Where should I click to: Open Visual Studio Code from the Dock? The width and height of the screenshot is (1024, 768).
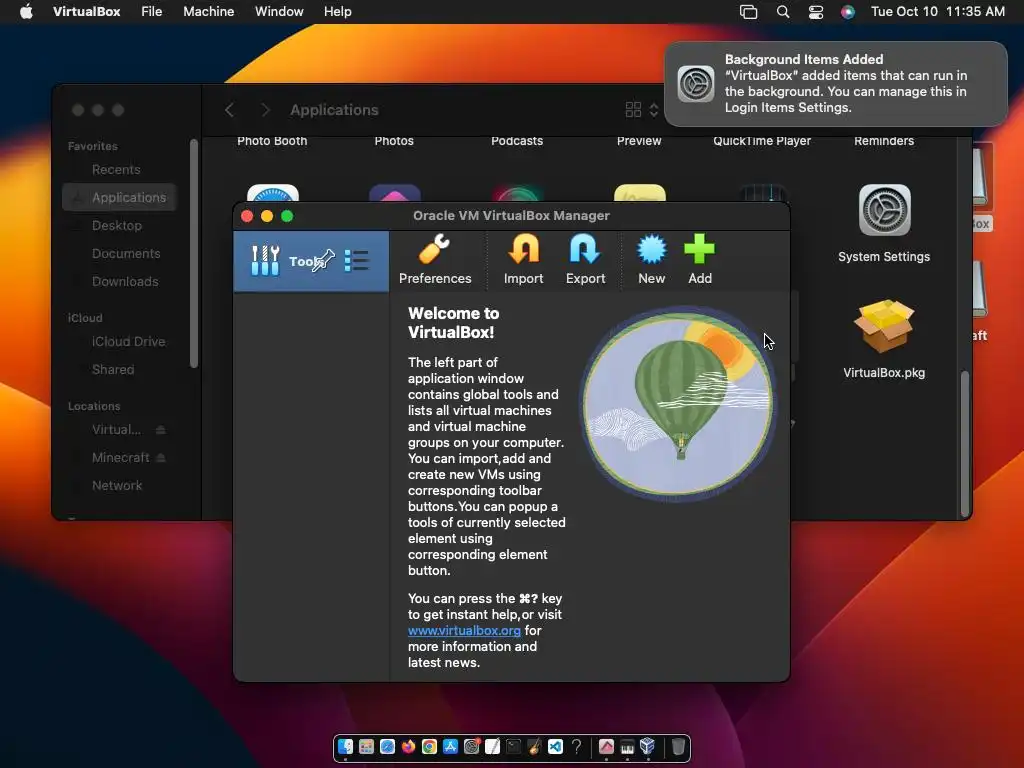[555, 746]
